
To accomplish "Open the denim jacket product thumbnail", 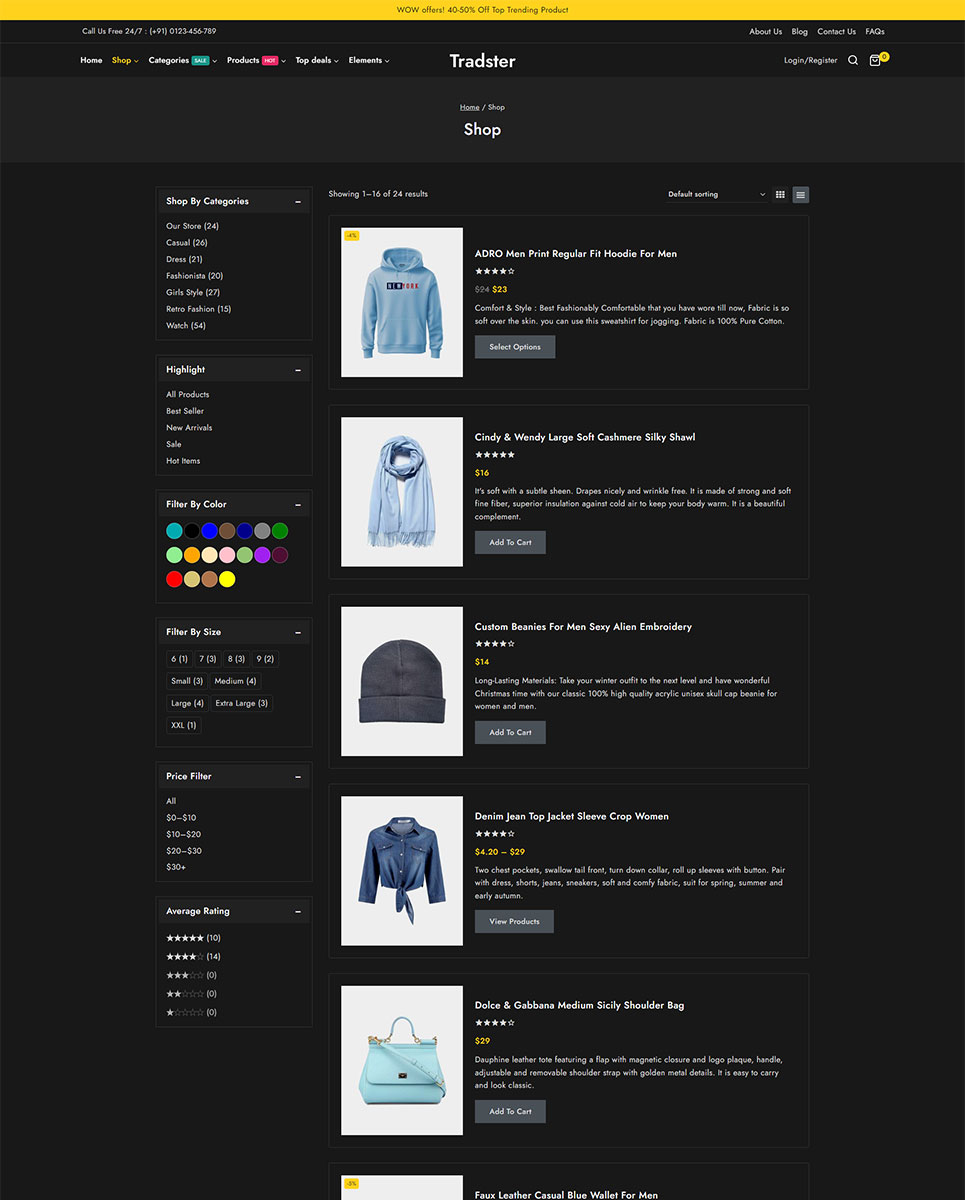I will pos(402,871).
